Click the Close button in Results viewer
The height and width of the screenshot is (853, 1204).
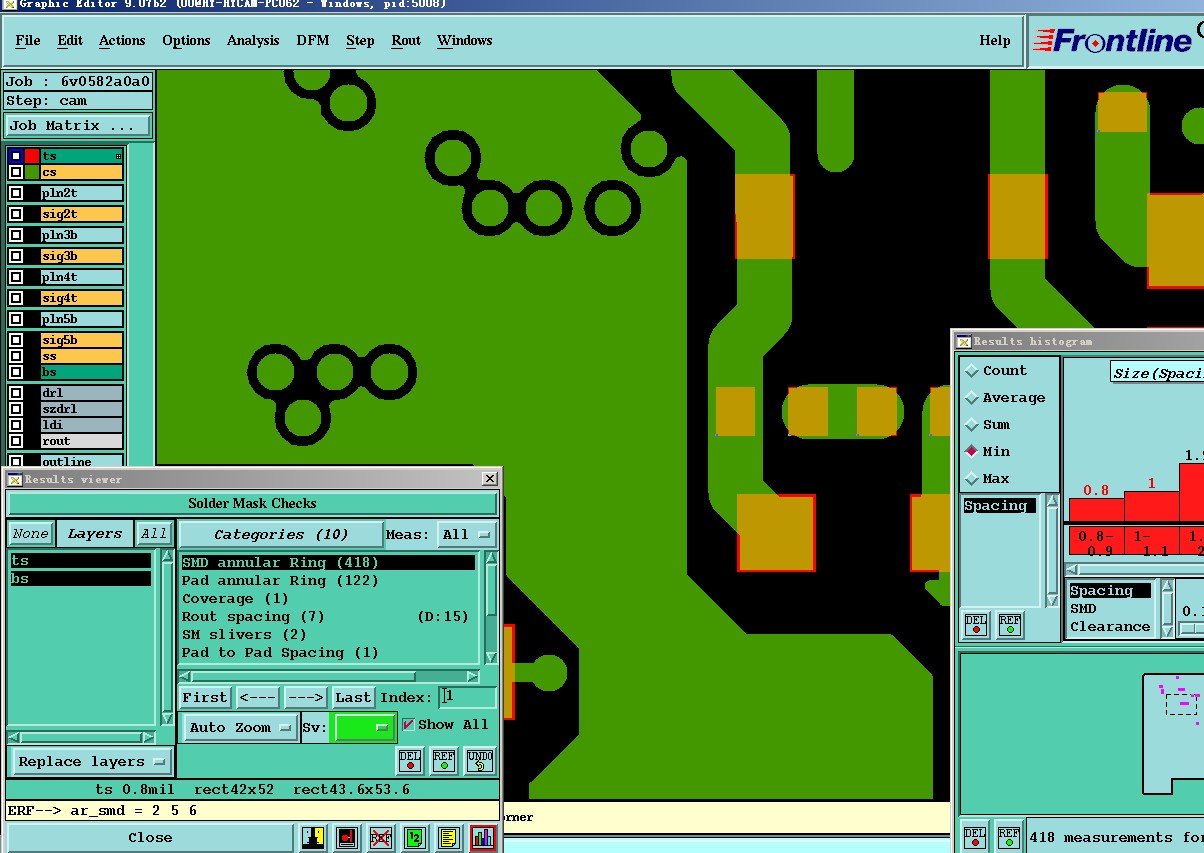pos(150,837)
